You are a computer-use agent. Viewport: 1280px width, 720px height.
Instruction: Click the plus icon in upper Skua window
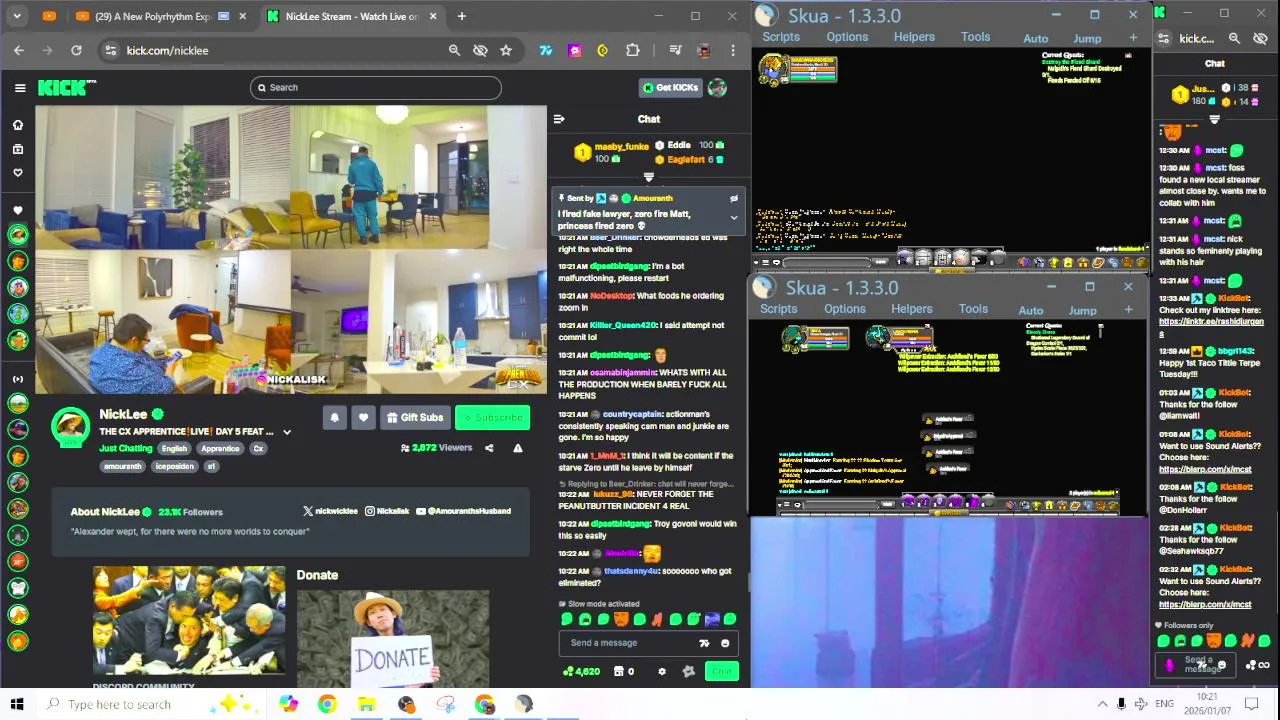coord(1133,38)
